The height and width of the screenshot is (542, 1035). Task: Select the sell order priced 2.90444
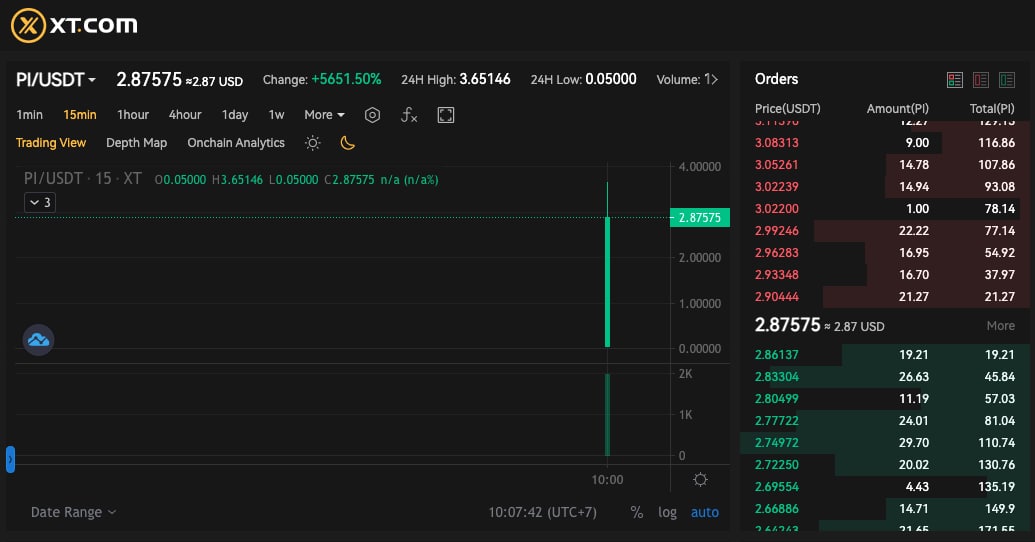(x=885, y=296)
